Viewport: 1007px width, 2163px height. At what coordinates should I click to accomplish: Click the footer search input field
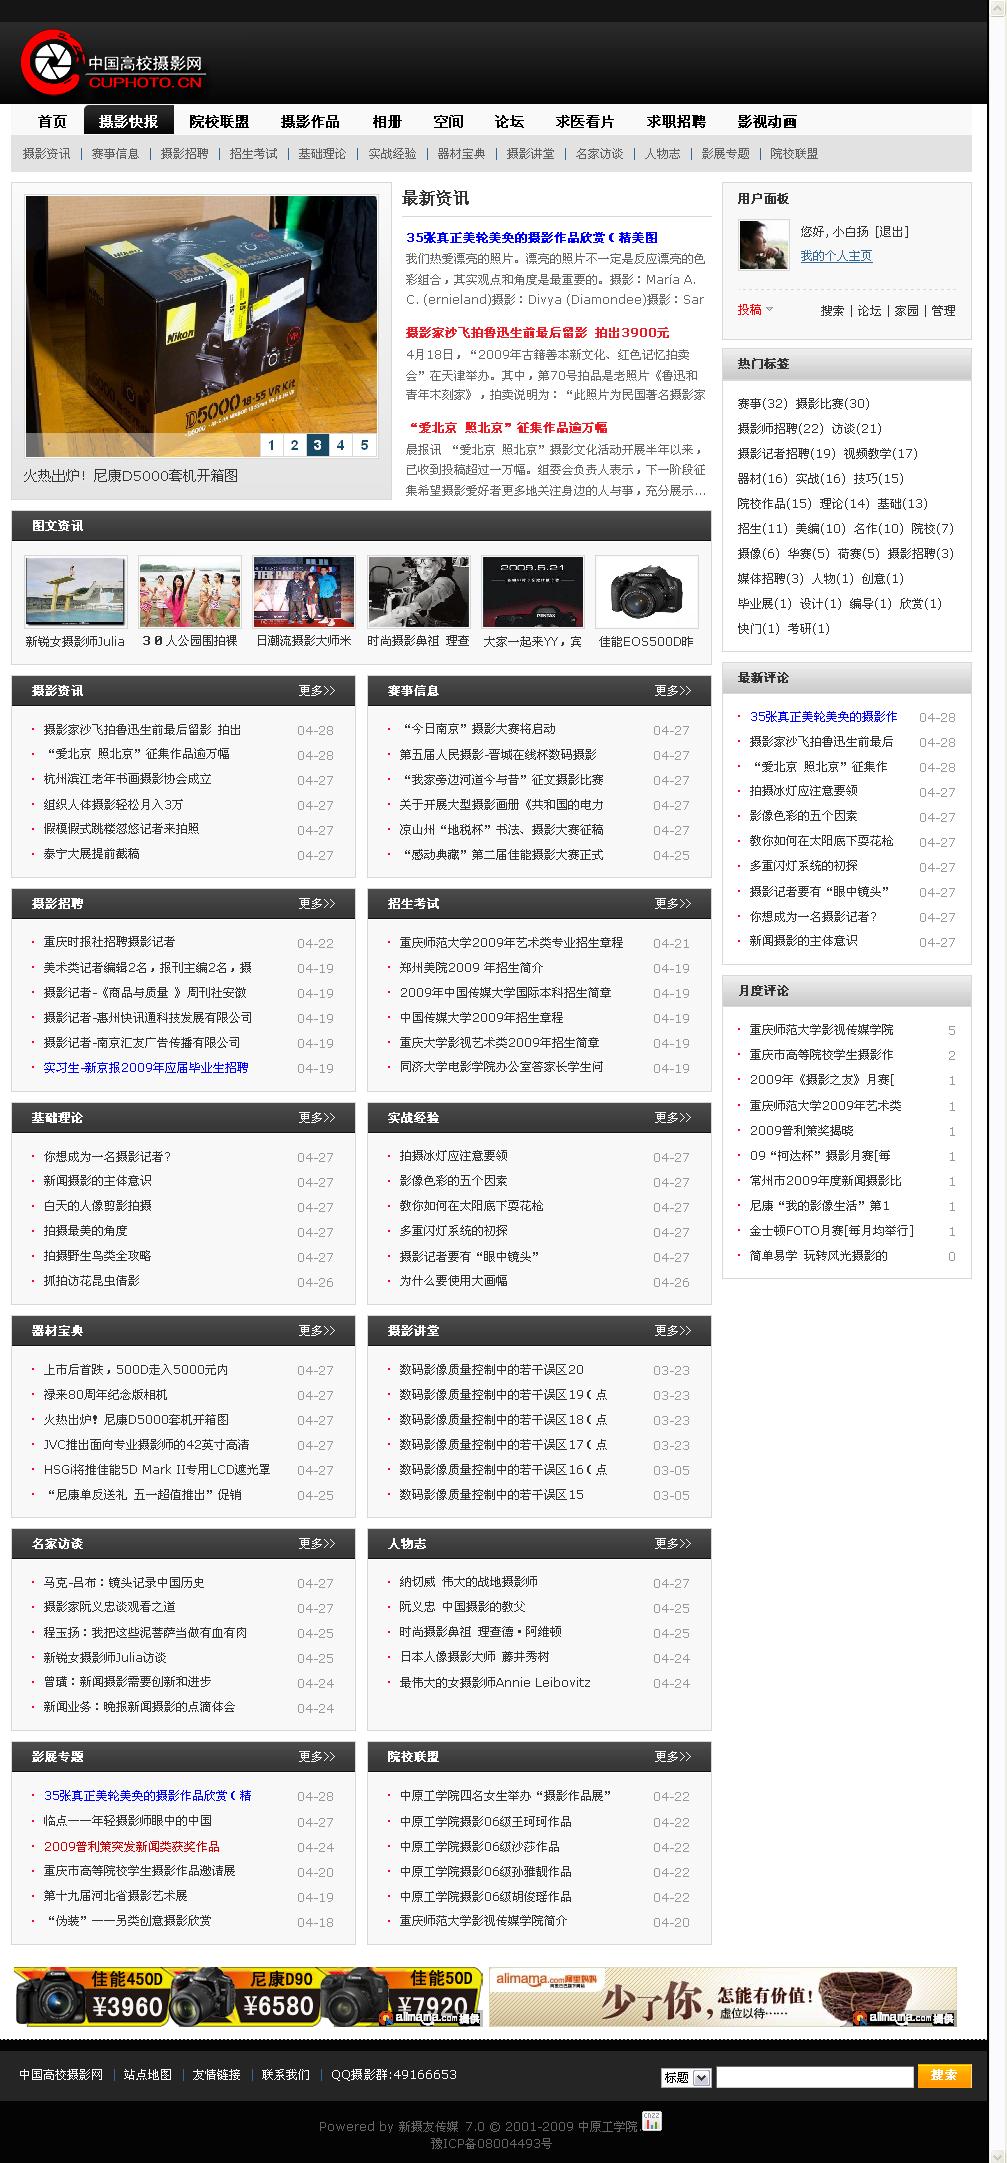815,2077
